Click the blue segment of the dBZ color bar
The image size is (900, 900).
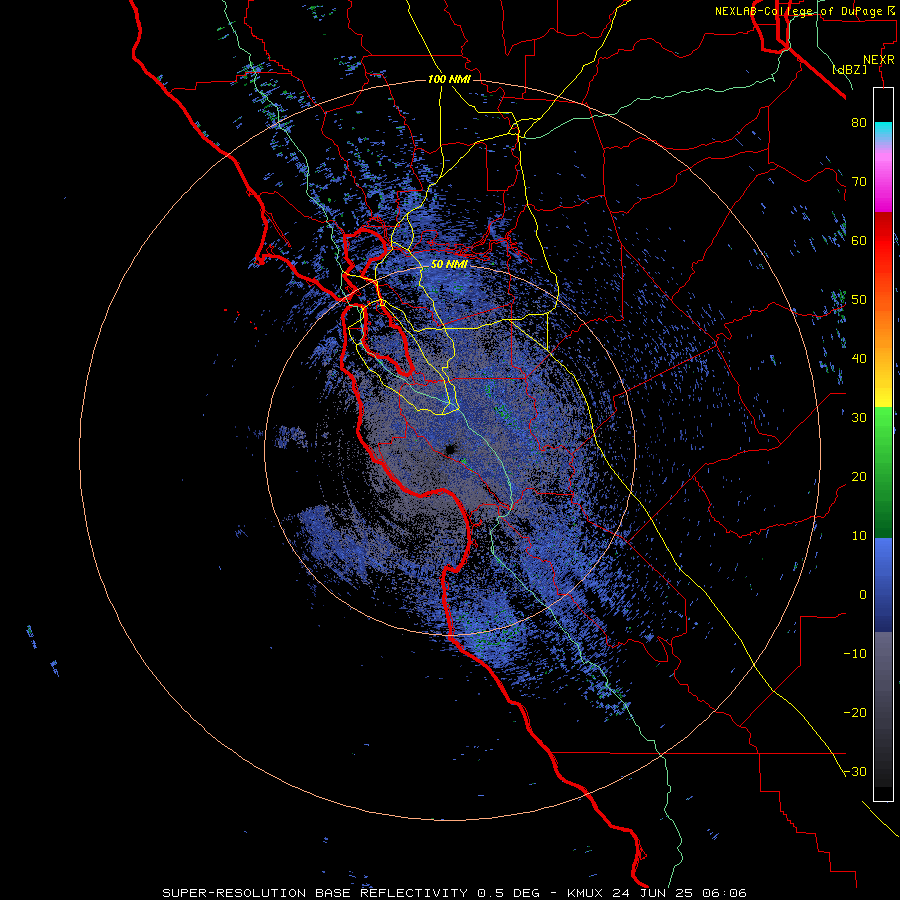pos(883,584)
